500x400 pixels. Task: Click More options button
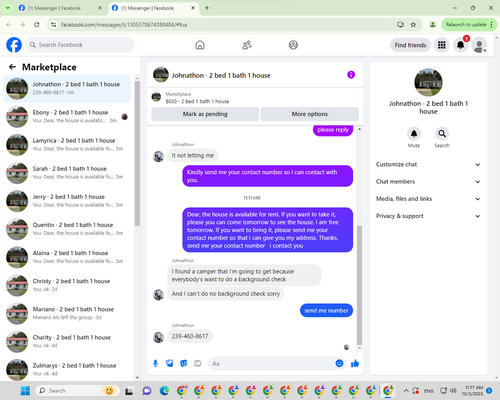tap(310, 114)
